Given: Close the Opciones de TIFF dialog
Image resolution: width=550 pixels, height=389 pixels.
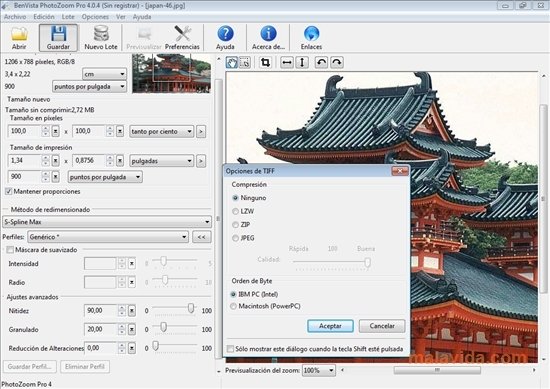Looking at the screenshot, I should coord(400,171).
